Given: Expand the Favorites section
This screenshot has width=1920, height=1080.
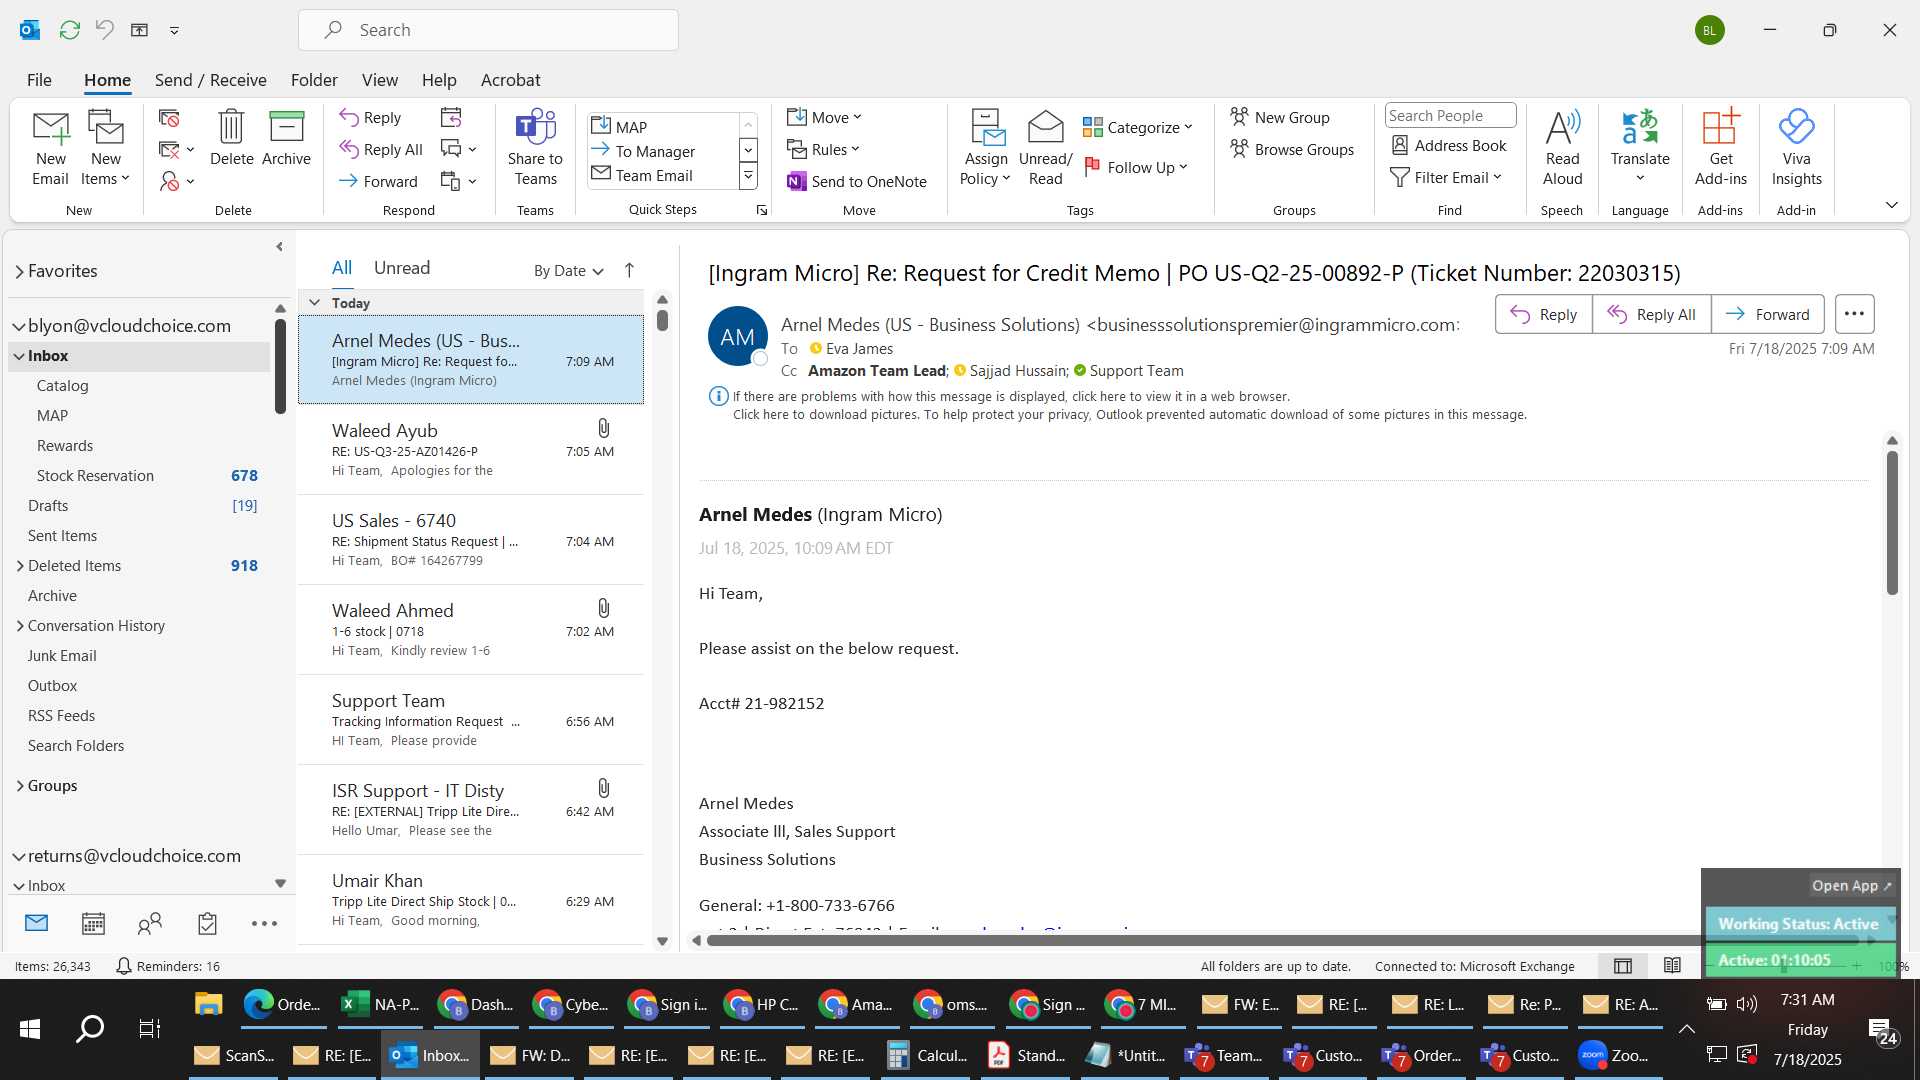Looking at the screenshot, I should 19,271.
